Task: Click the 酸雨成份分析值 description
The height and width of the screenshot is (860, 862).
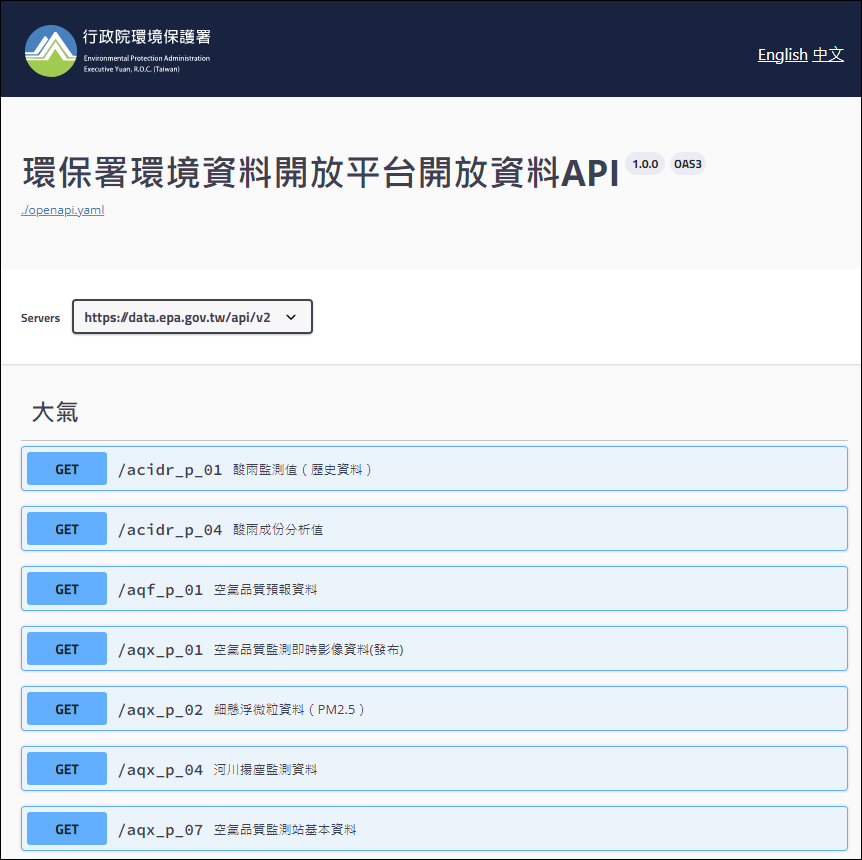Action: 278,530
